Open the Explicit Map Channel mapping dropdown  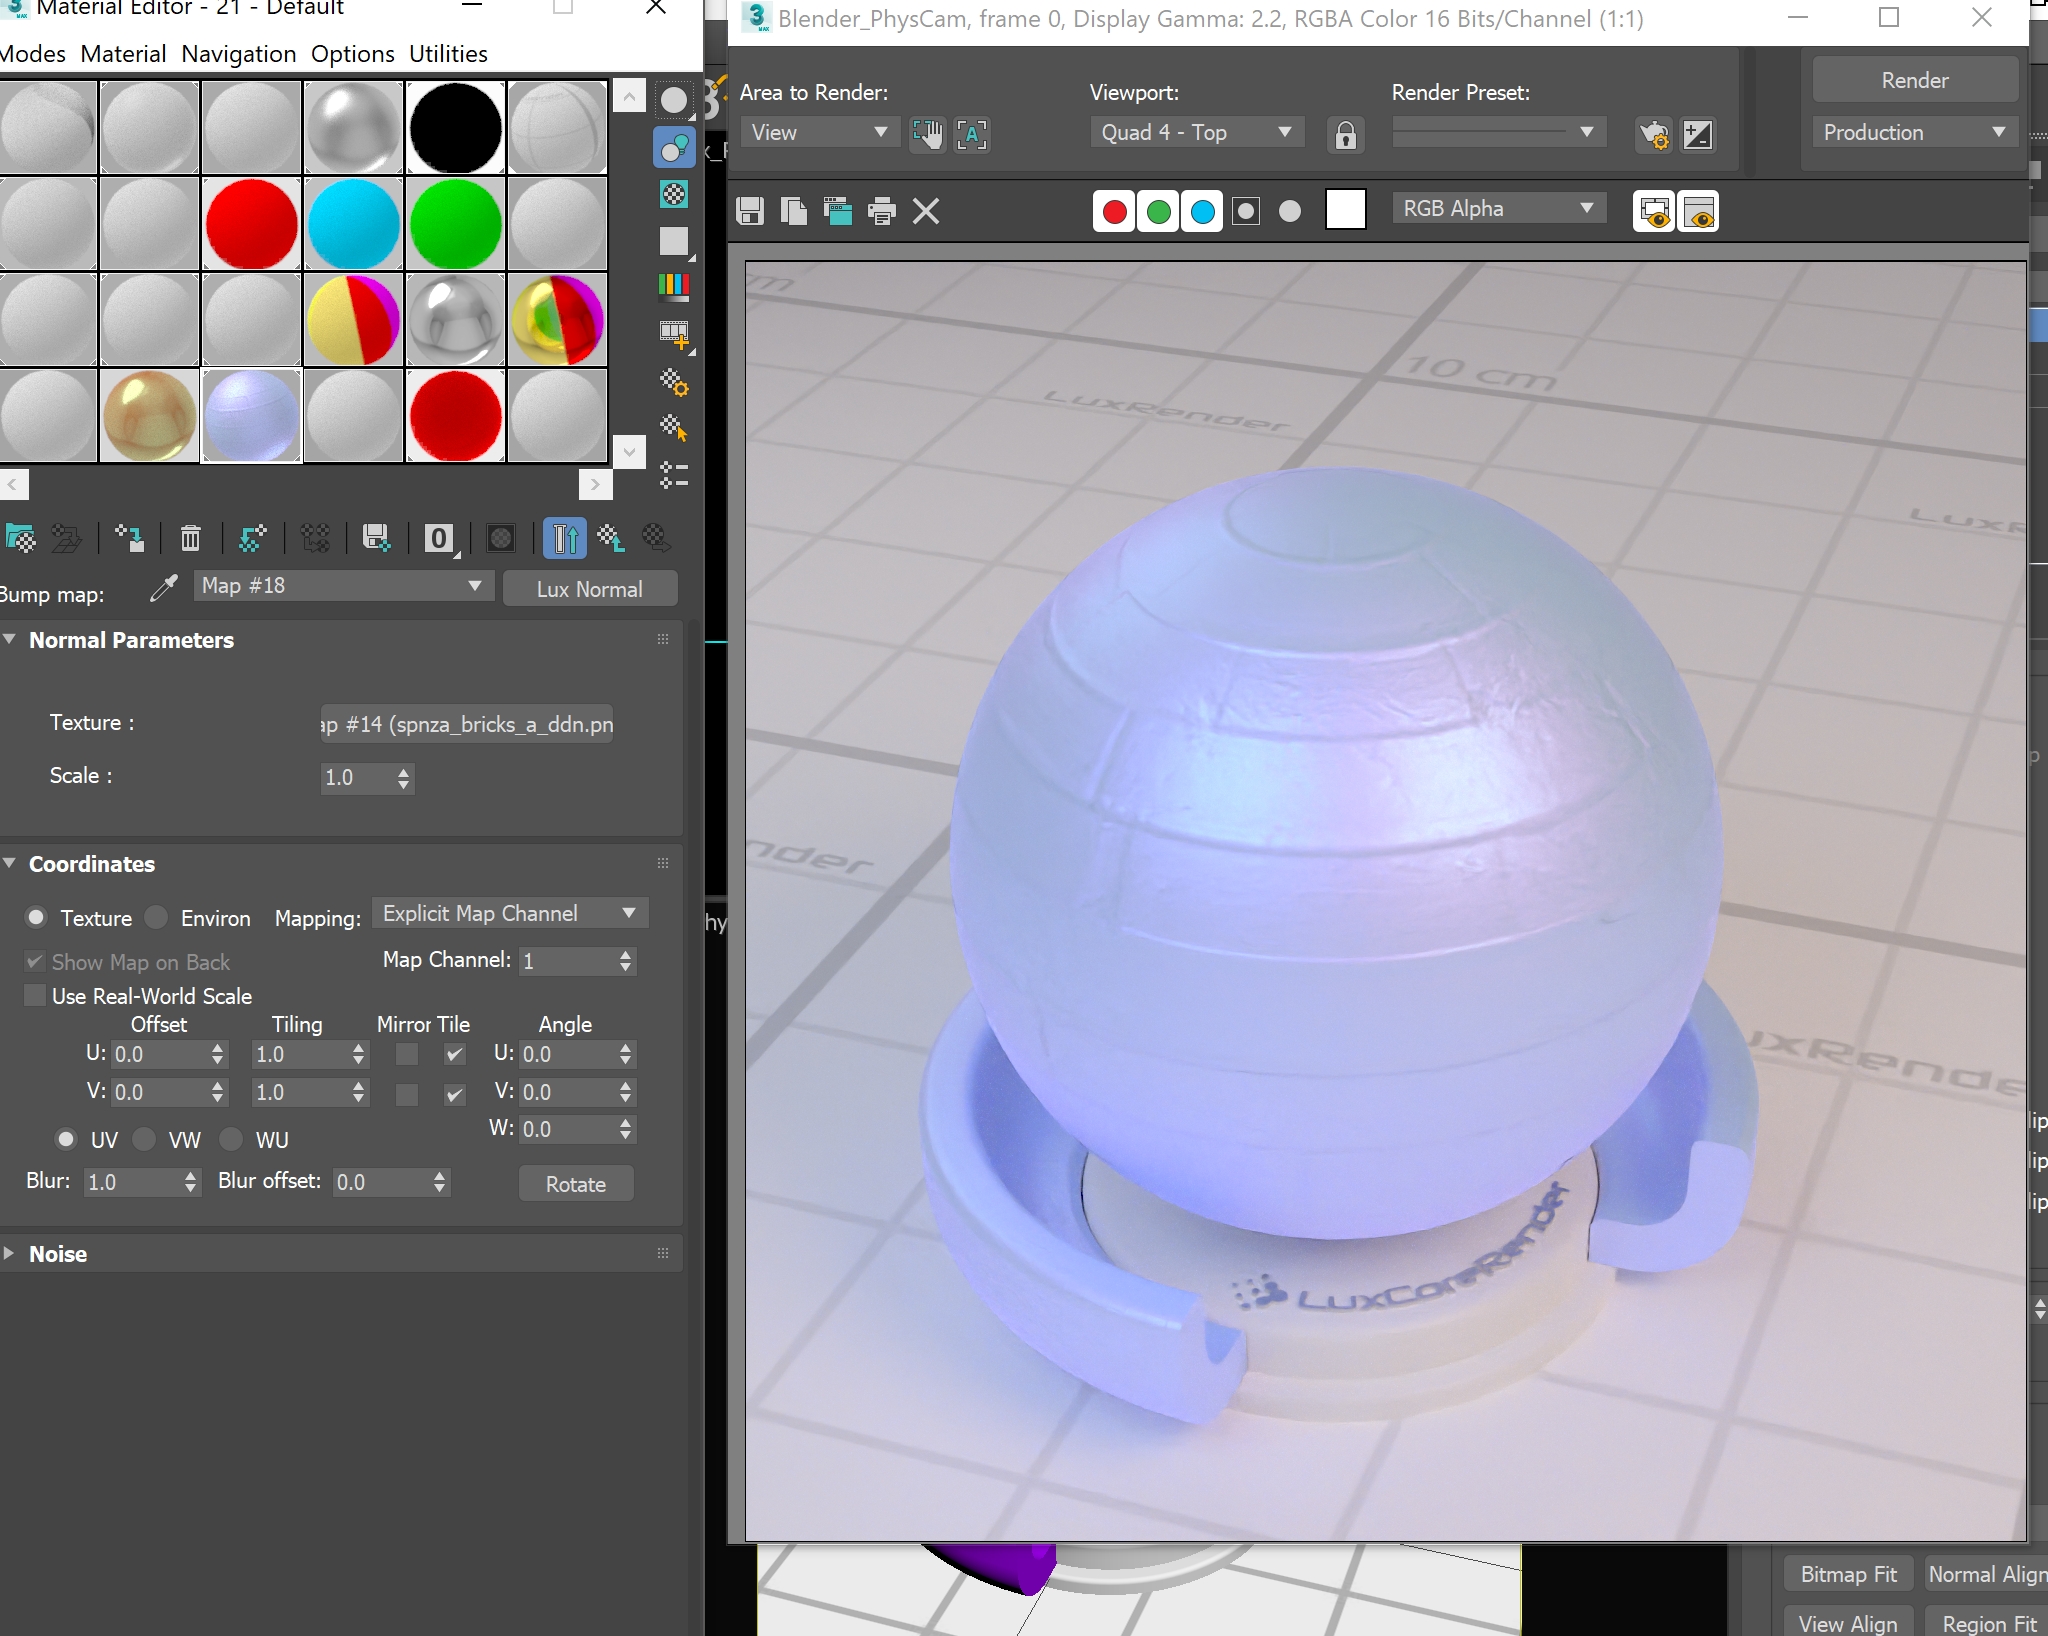coord(510,913)
